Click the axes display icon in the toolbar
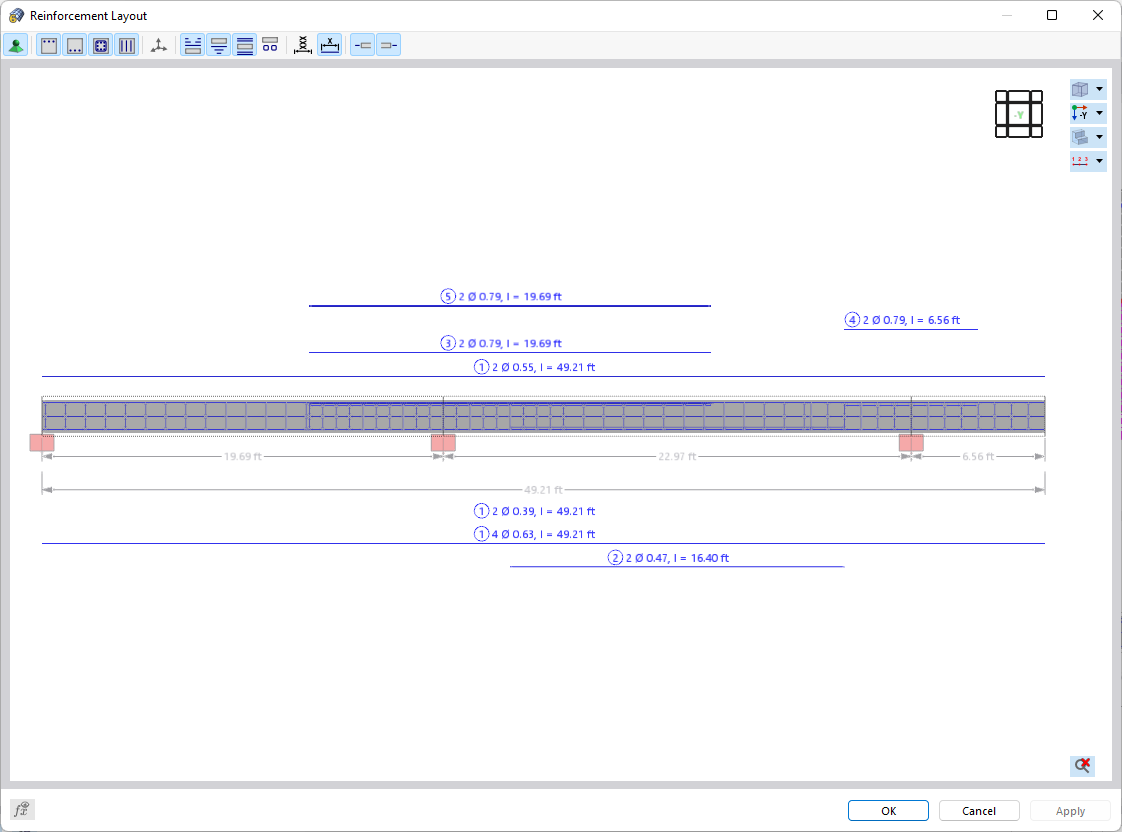 pyautogui.click(x=157, y=44)
